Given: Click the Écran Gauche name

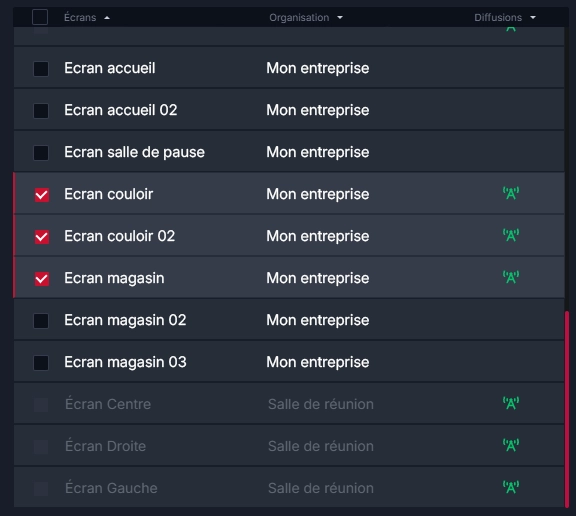Looking at the screenshot, I should click(x=111, y=488).
